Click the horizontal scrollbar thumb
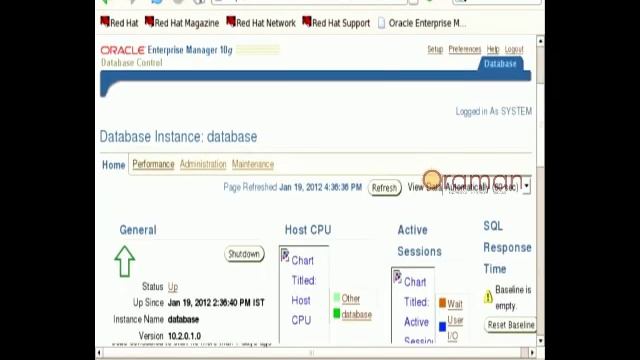This screenshot has height=360, width=640. [x=312, y=352]
